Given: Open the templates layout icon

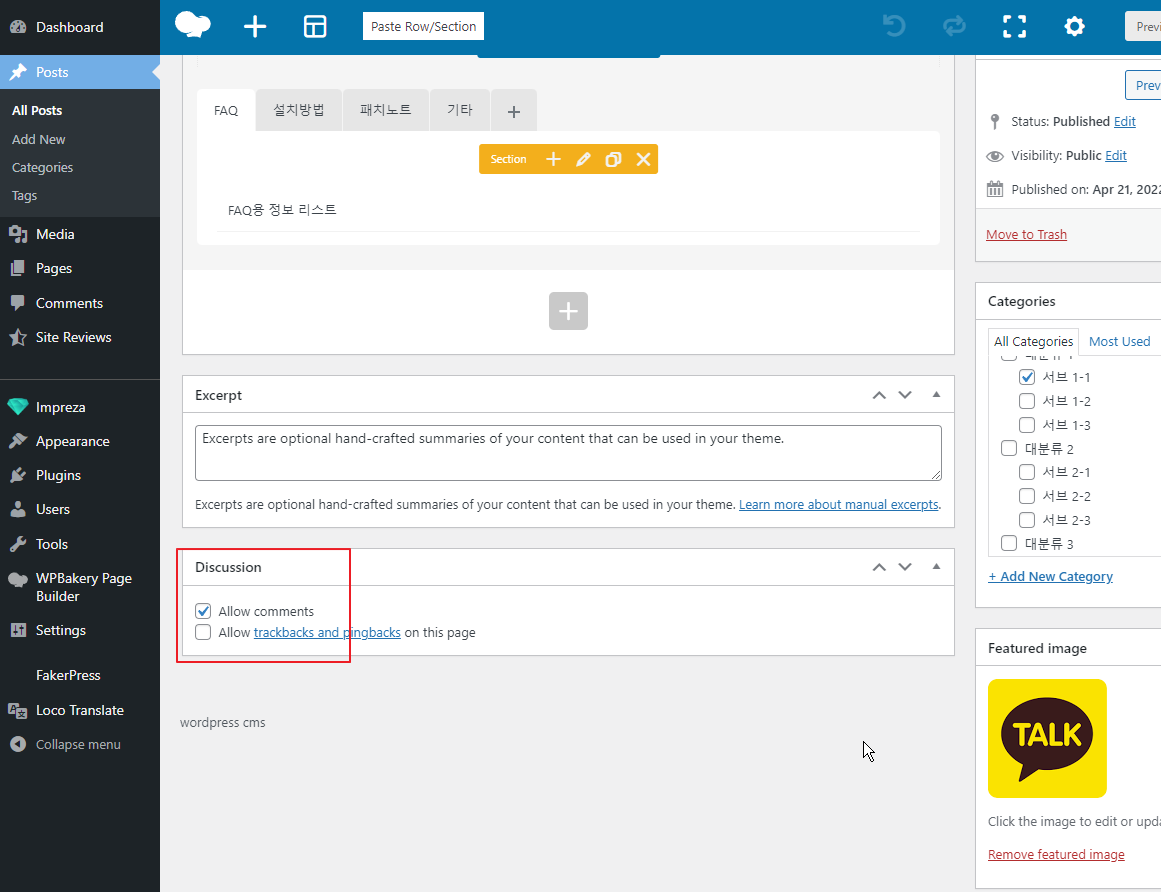Looking at the screenshot, I should pos(315,27).
